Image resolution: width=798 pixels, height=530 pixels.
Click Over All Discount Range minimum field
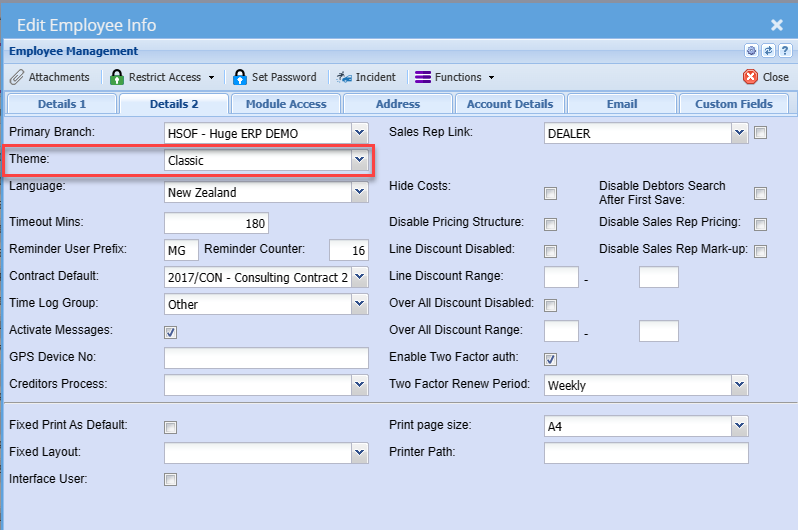click(x=561, y=331)
